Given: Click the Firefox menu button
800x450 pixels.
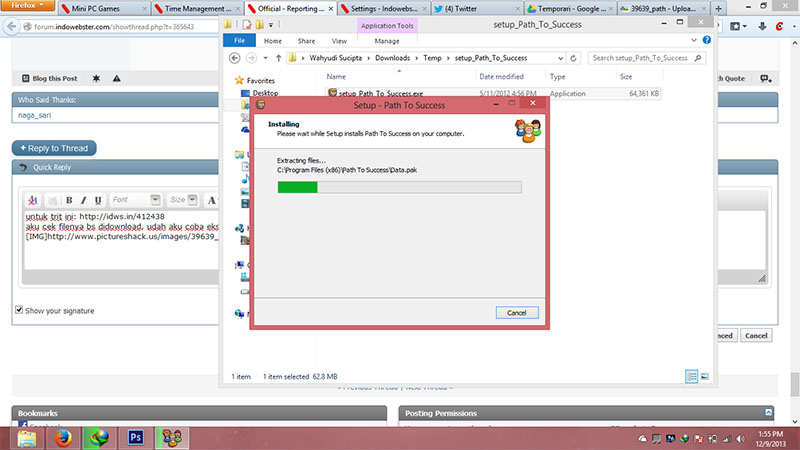Looking at the screenshot, I should [x=27, y=5].
